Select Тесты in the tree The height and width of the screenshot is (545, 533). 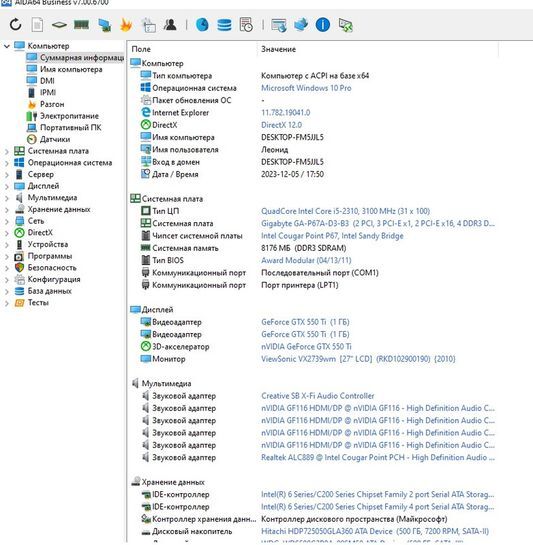pyautogui.click(x=38, y=303)
